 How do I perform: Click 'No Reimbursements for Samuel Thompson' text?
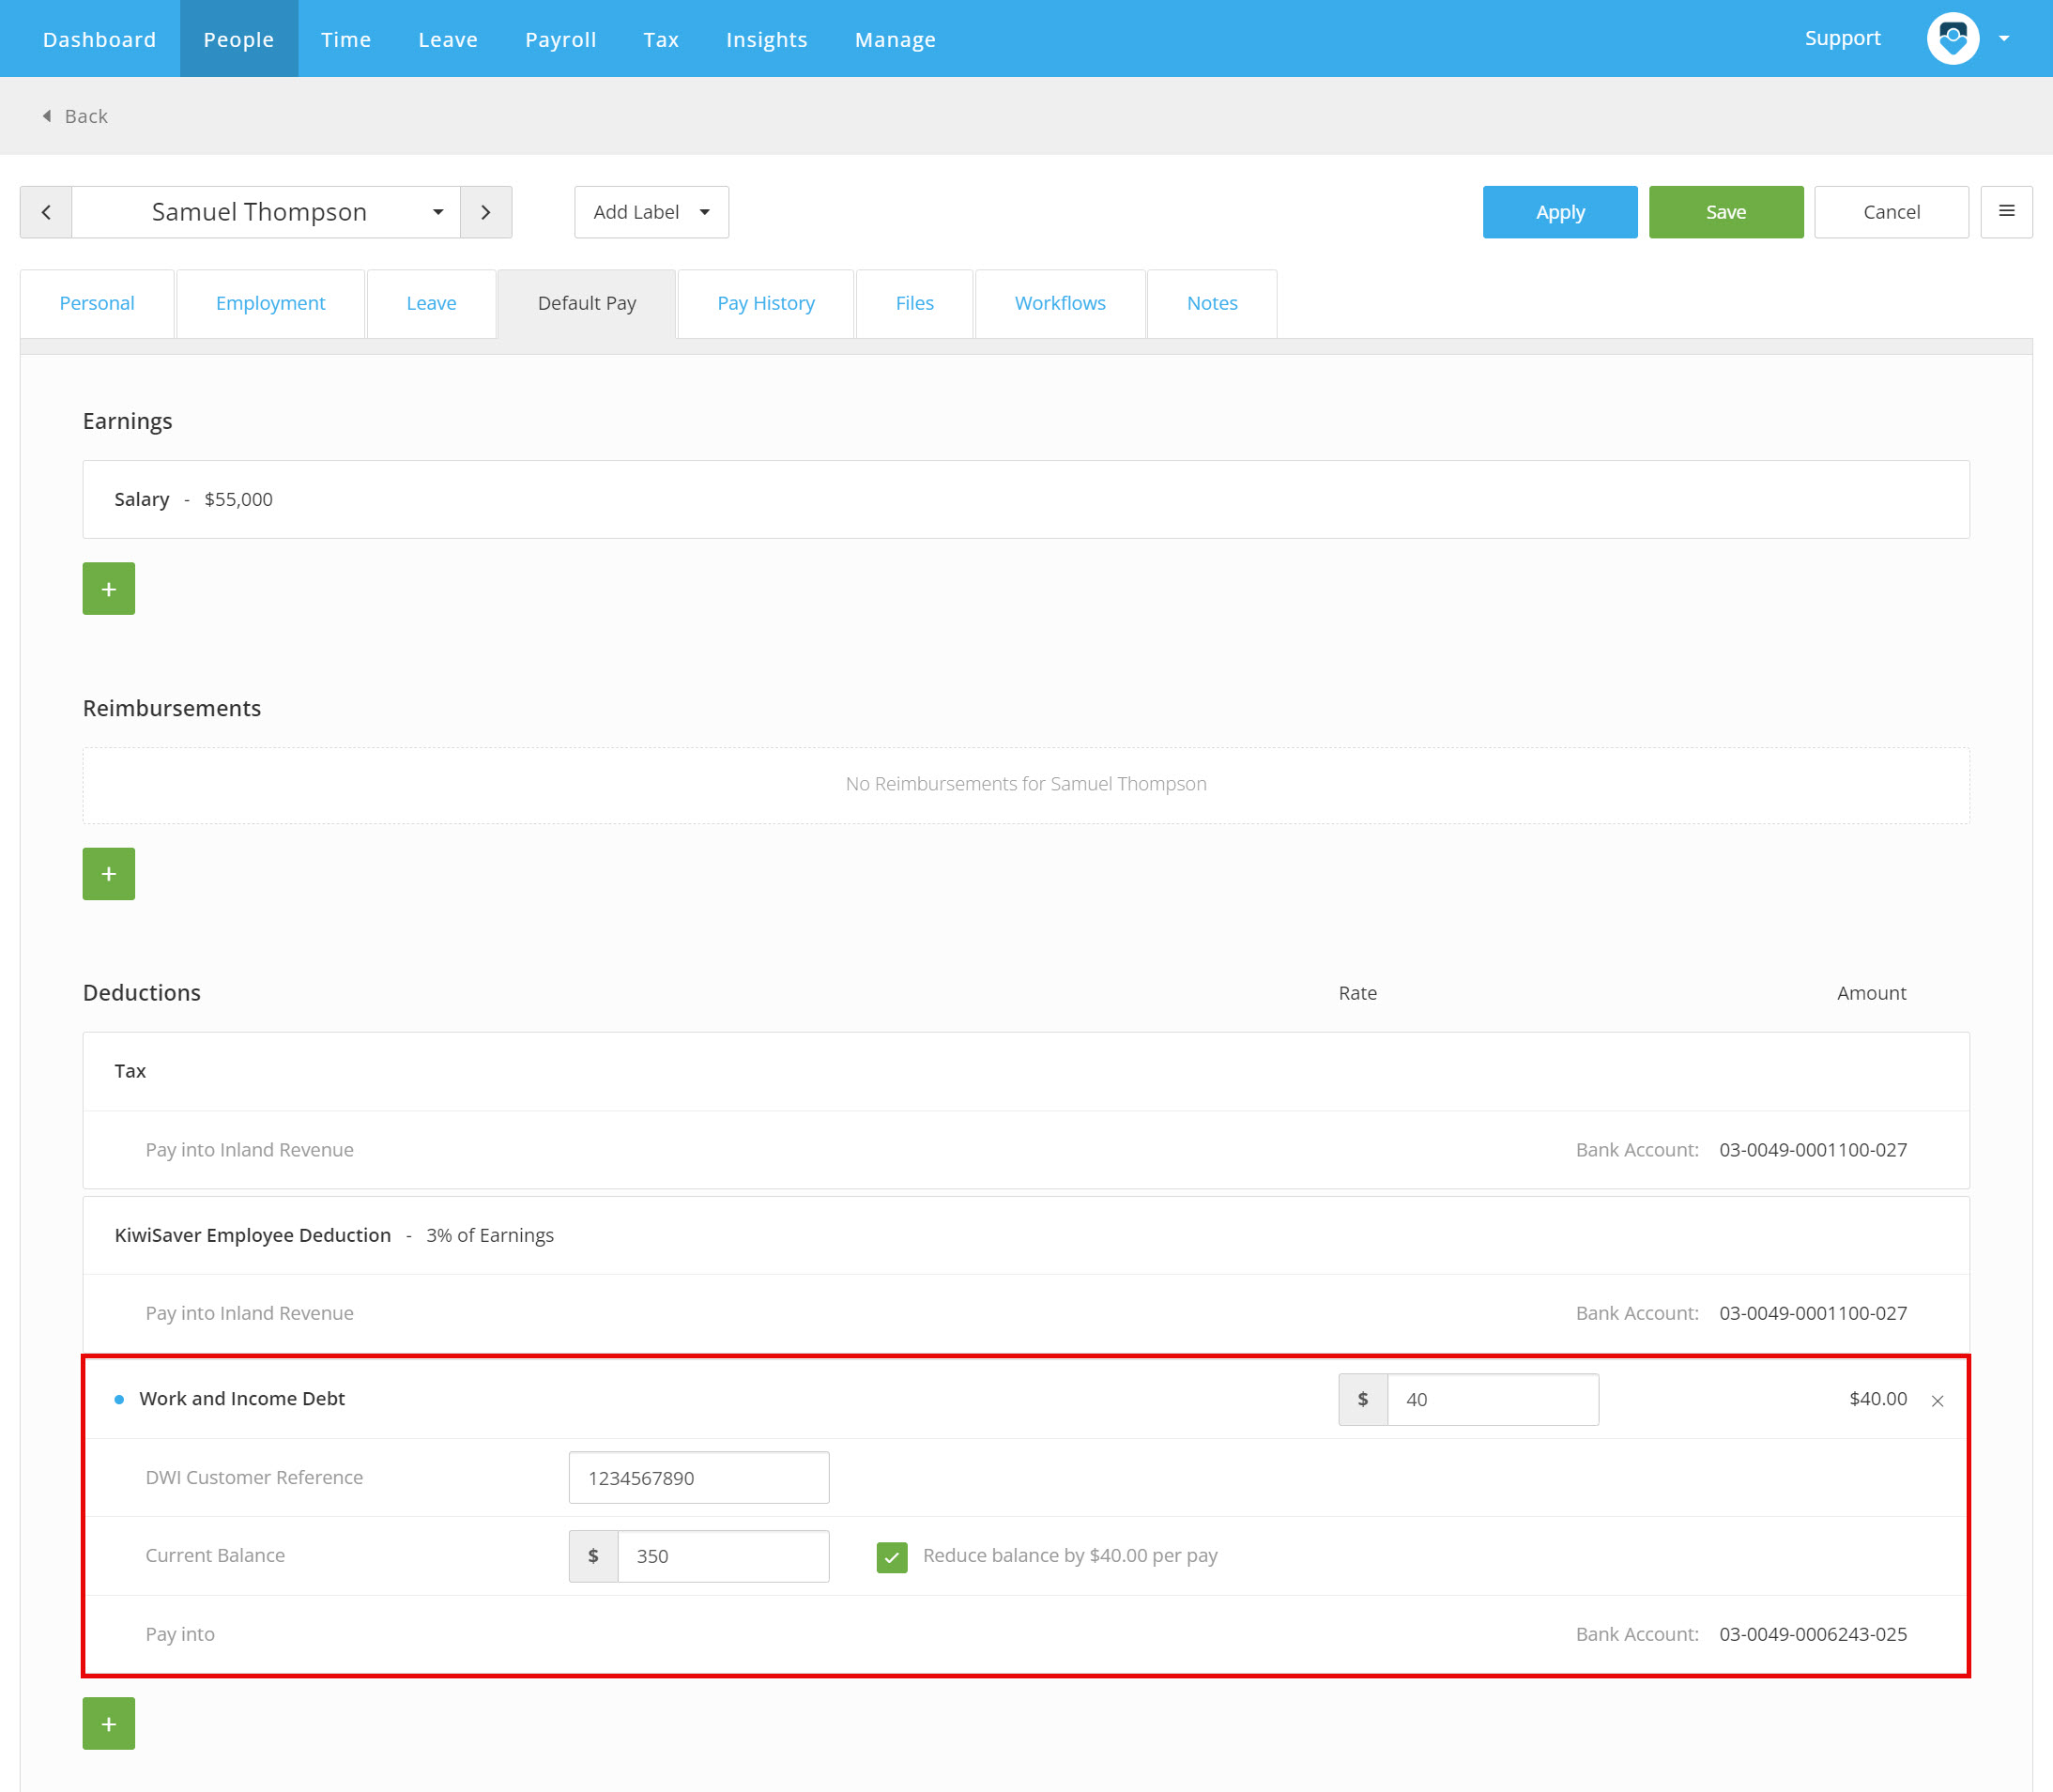click(x=1026, y=784)
